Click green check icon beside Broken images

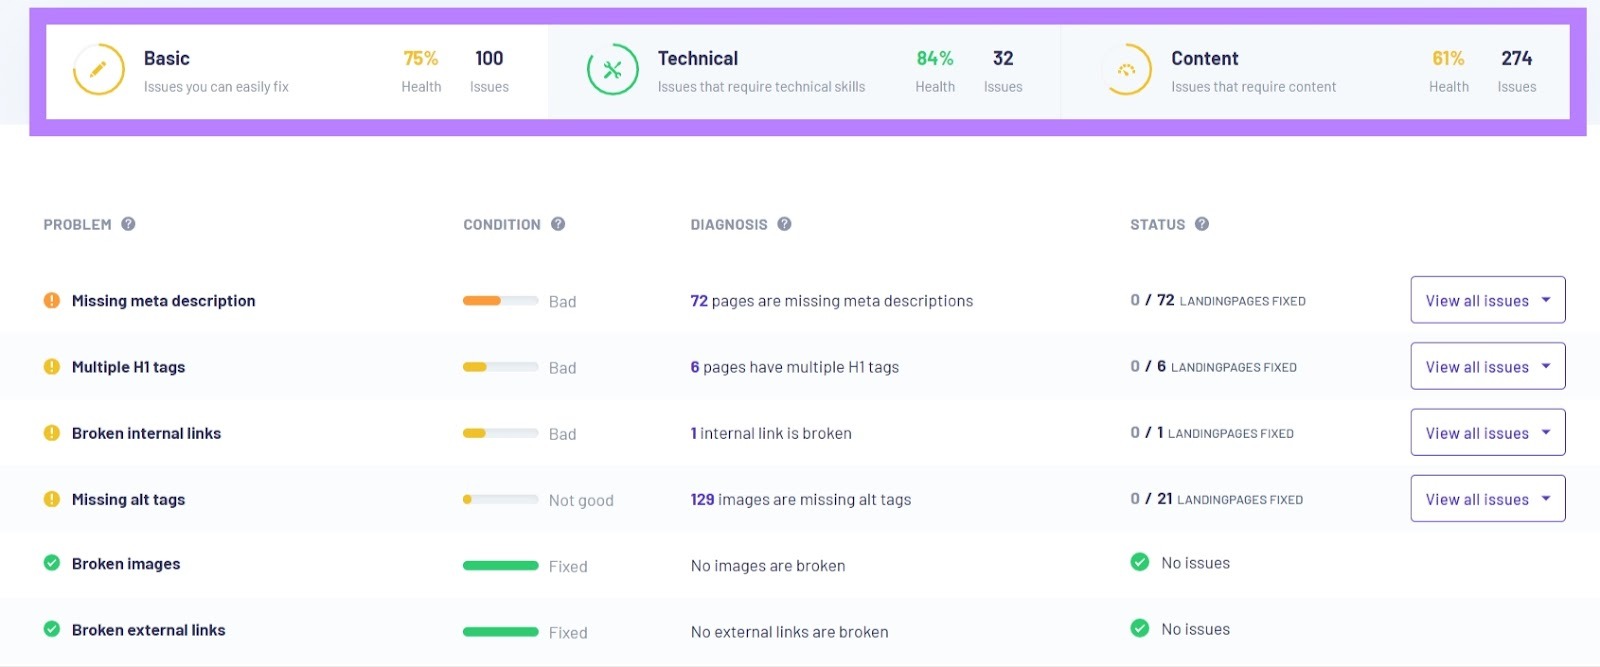(x=52, y=563)
